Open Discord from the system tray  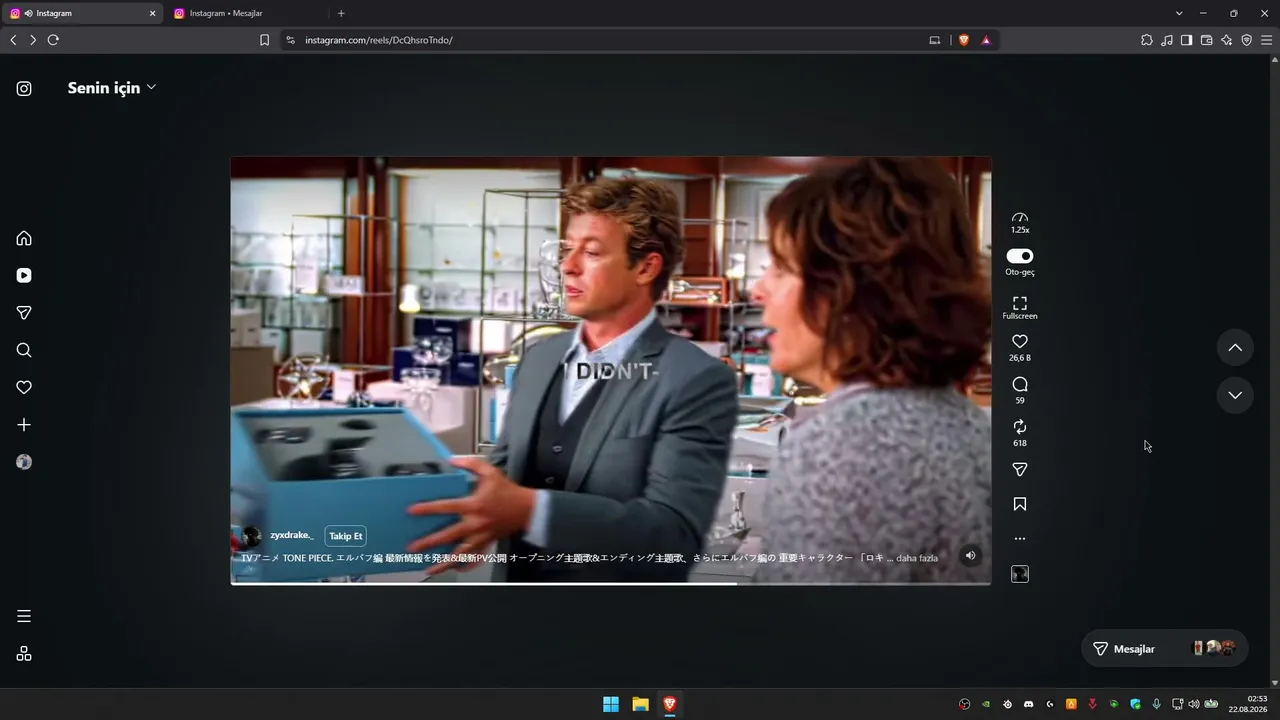[x=1028, y=704]
